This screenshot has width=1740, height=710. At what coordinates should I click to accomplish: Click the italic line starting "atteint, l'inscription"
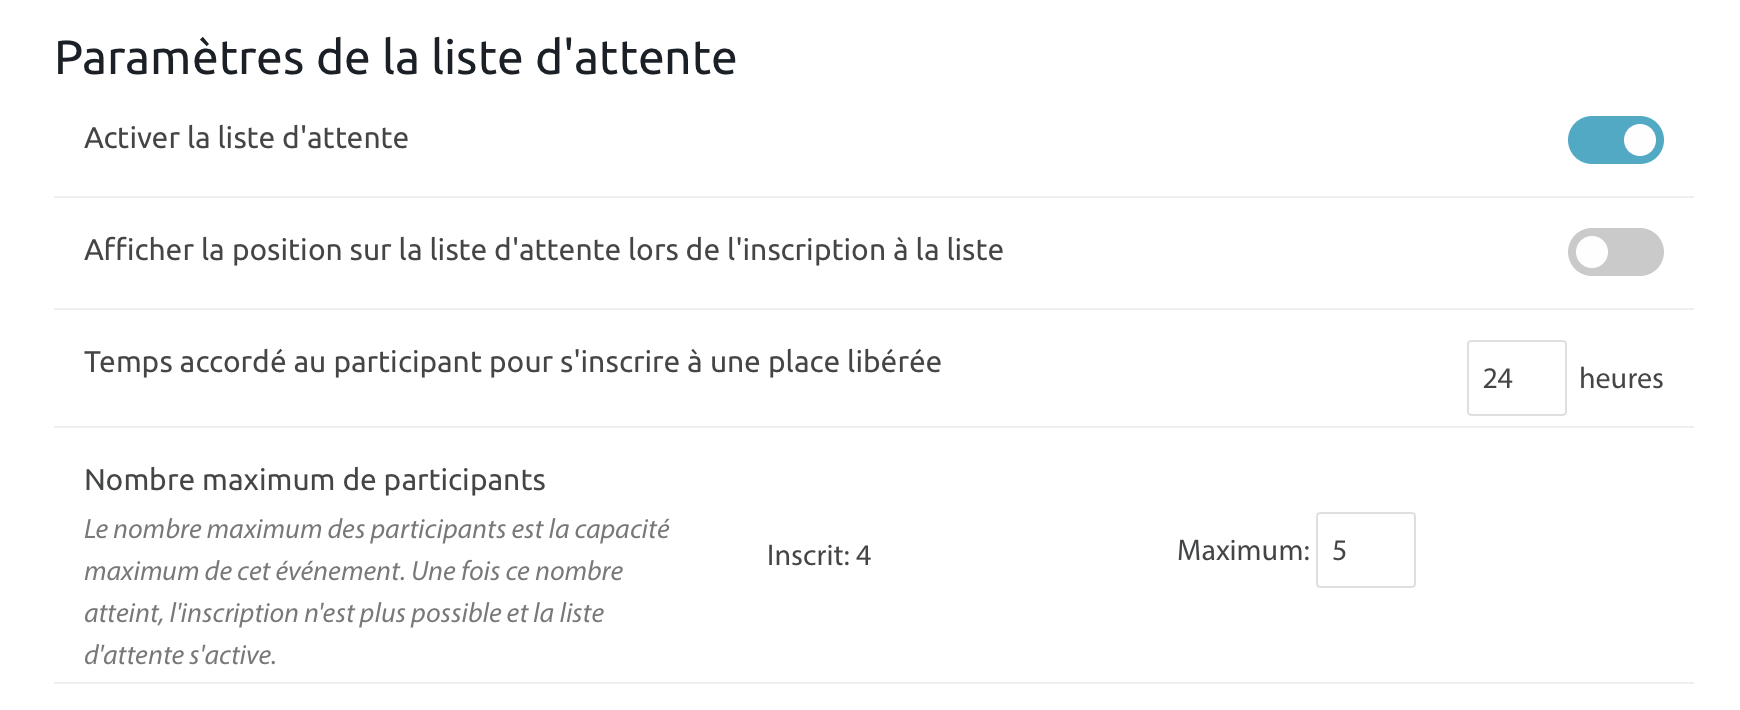(344, 613)
